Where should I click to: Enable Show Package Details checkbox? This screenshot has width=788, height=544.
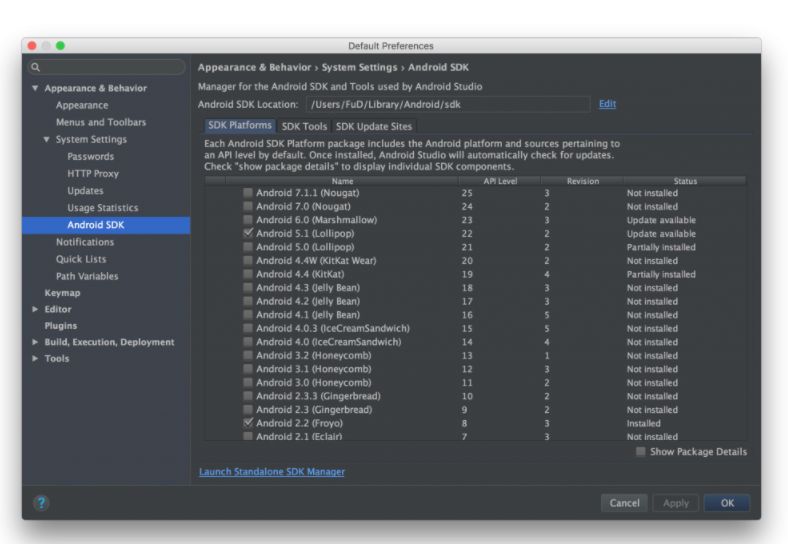point(640,452)
